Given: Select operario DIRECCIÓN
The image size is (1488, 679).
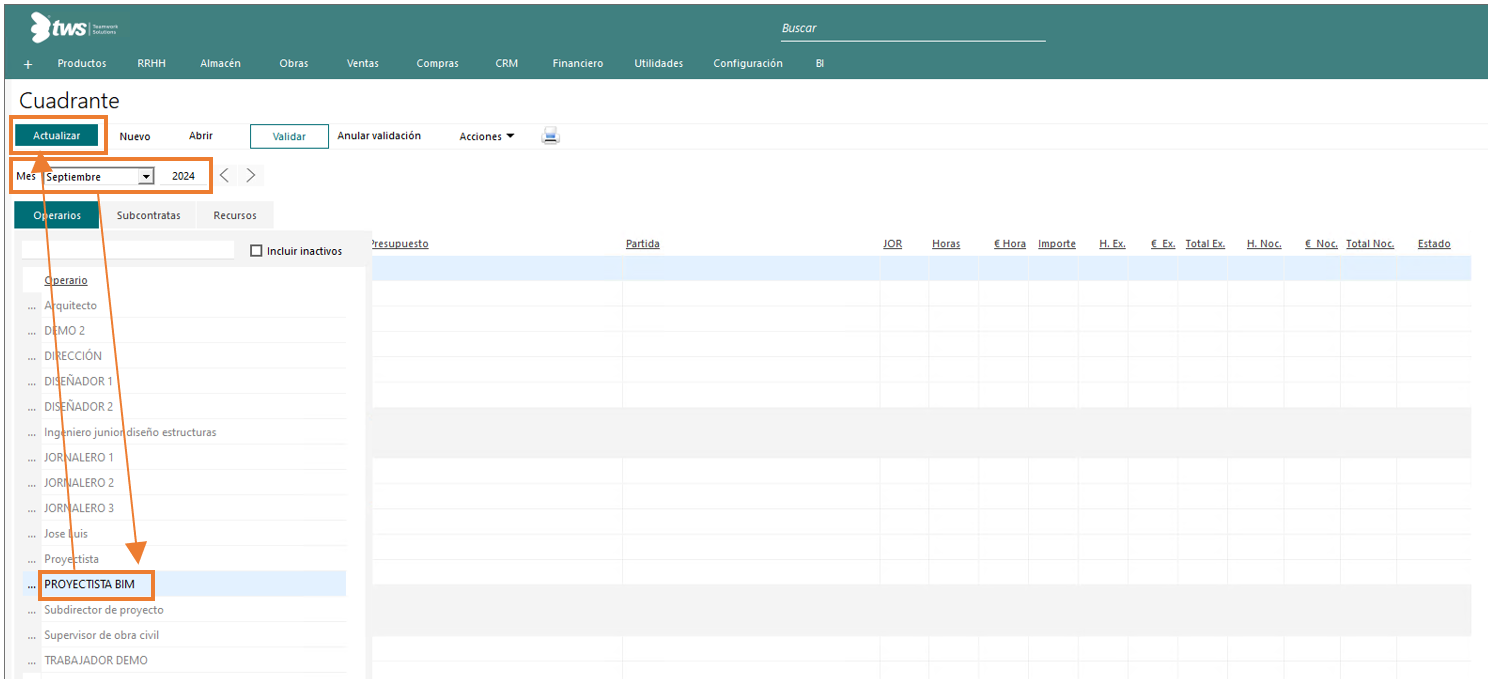Looking at the screenshot, I should pyautogui.click(x=73, y=357).
